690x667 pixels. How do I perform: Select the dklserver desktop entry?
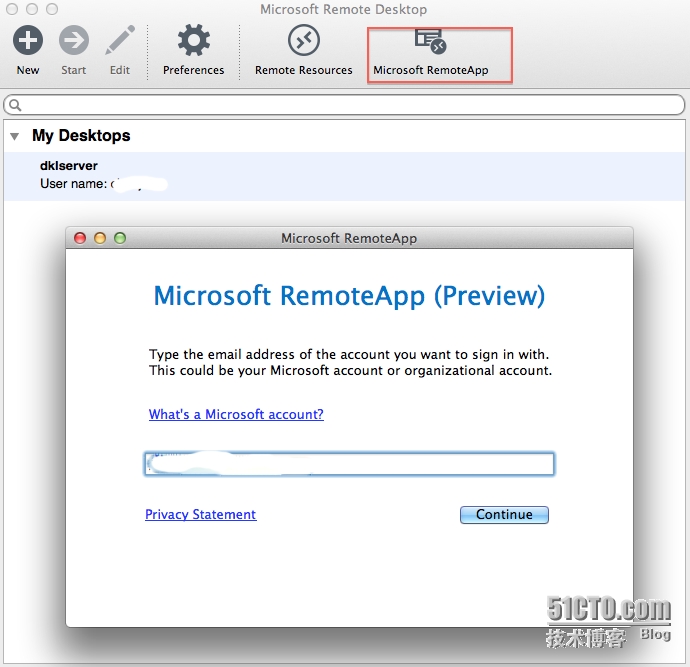click(x=344, y=176)
